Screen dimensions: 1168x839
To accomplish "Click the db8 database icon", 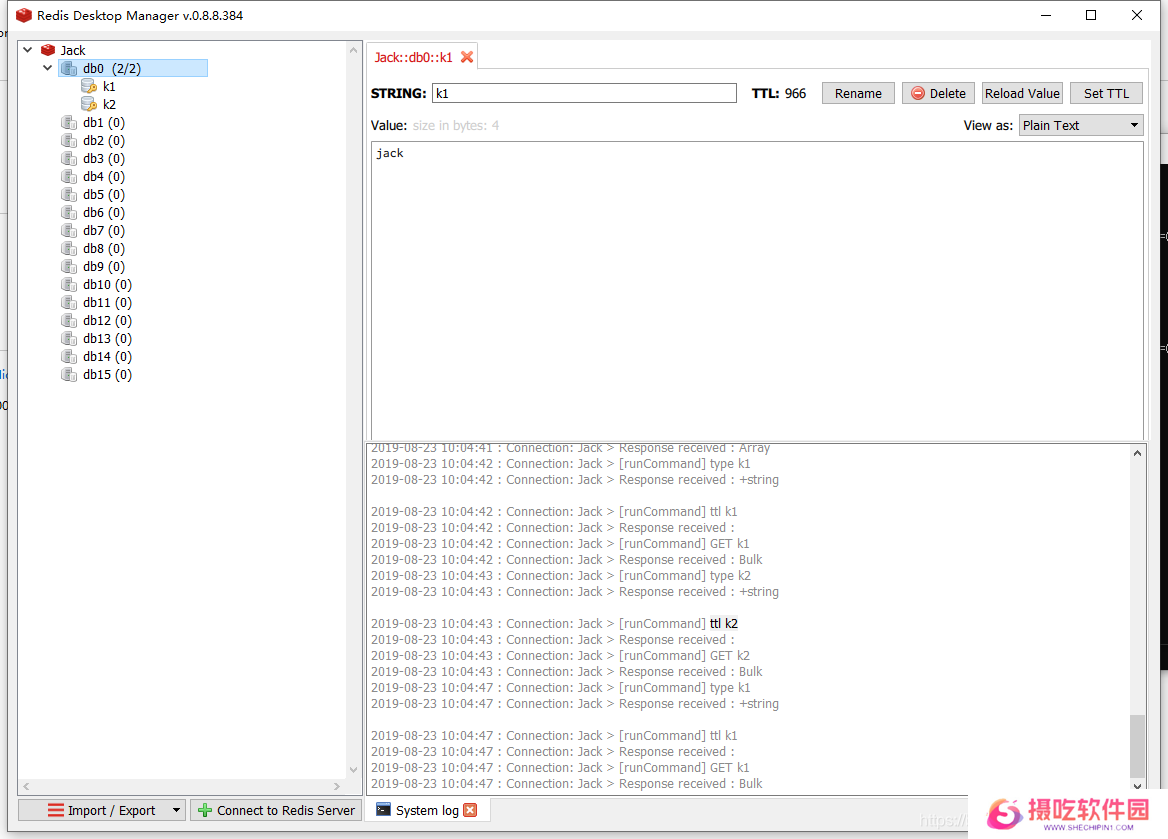I will 69,248.
